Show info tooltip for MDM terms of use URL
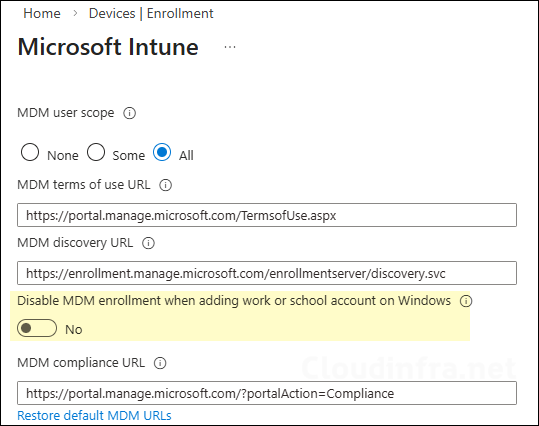 pos(165,185)
